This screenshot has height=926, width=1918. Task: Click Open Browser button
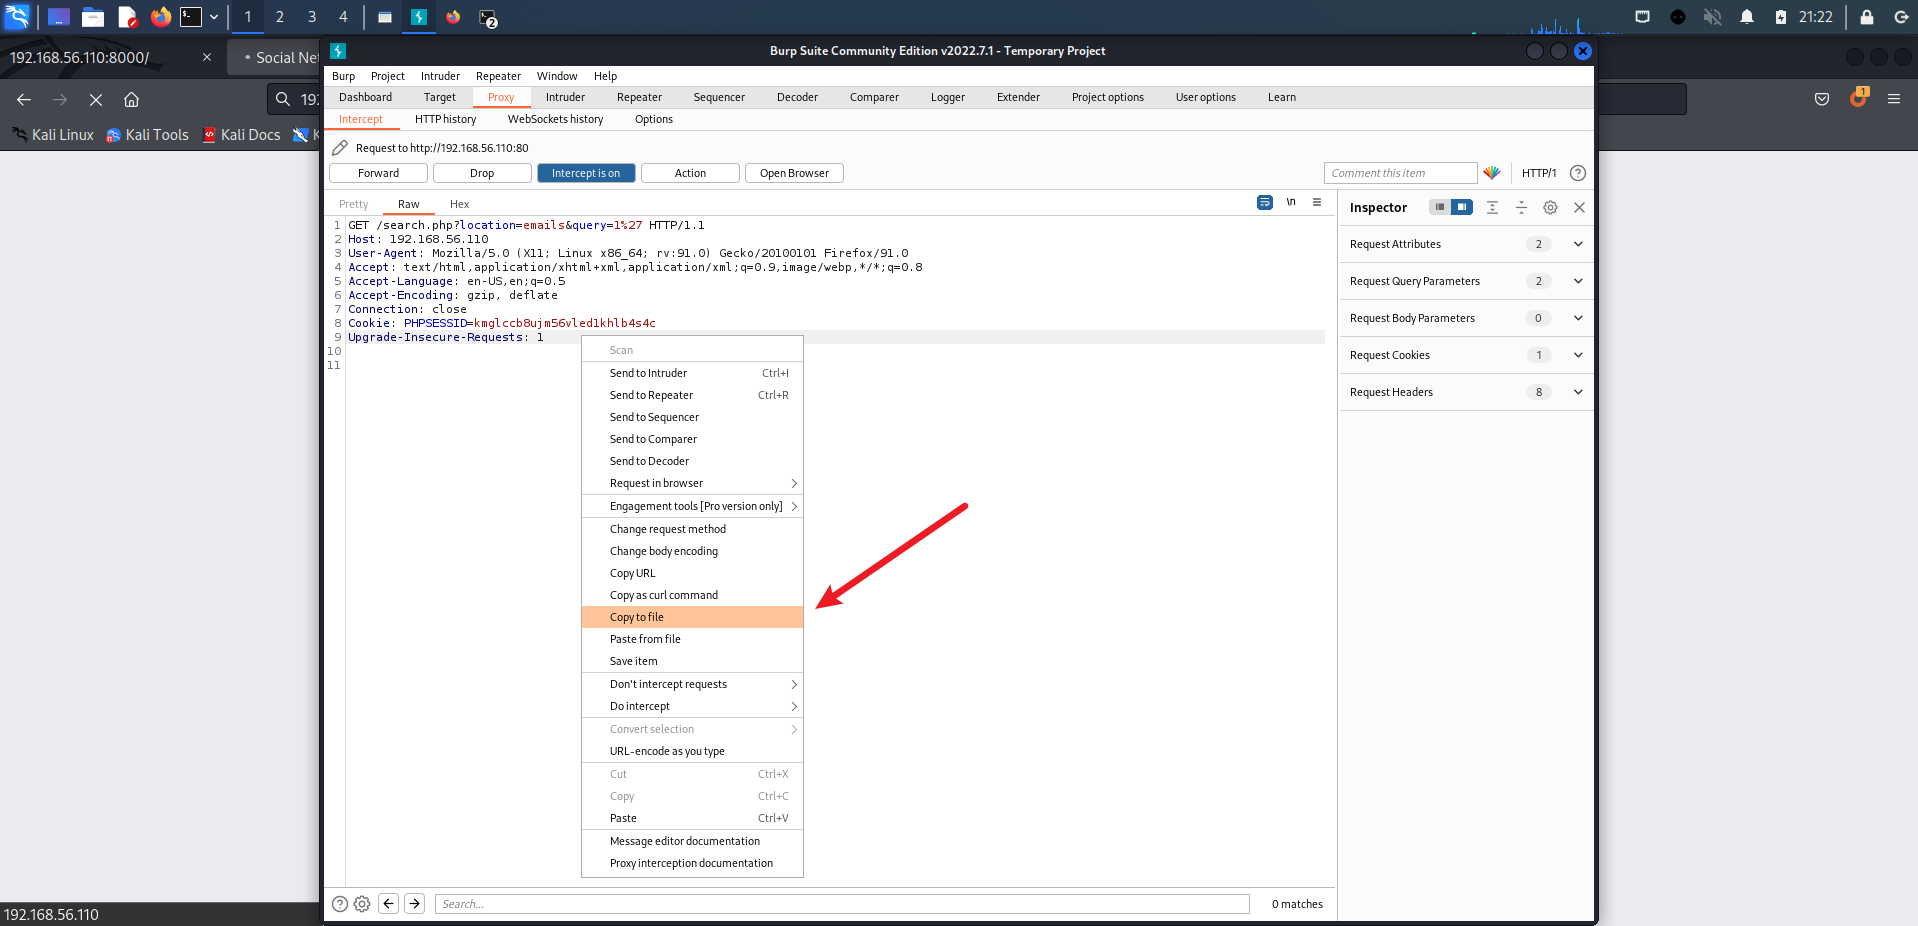pos(794,173)
